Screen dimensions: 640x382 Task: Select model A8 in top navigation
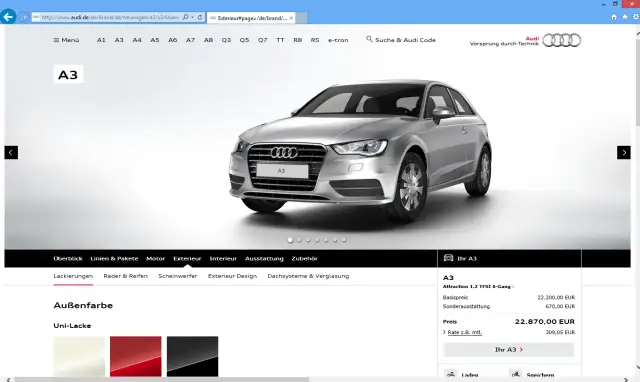point(208,40)
